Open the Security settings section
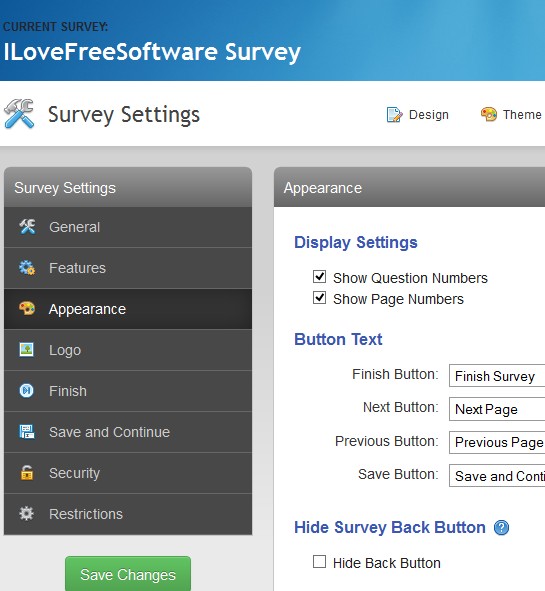The image size is (545, 591). 128,473
